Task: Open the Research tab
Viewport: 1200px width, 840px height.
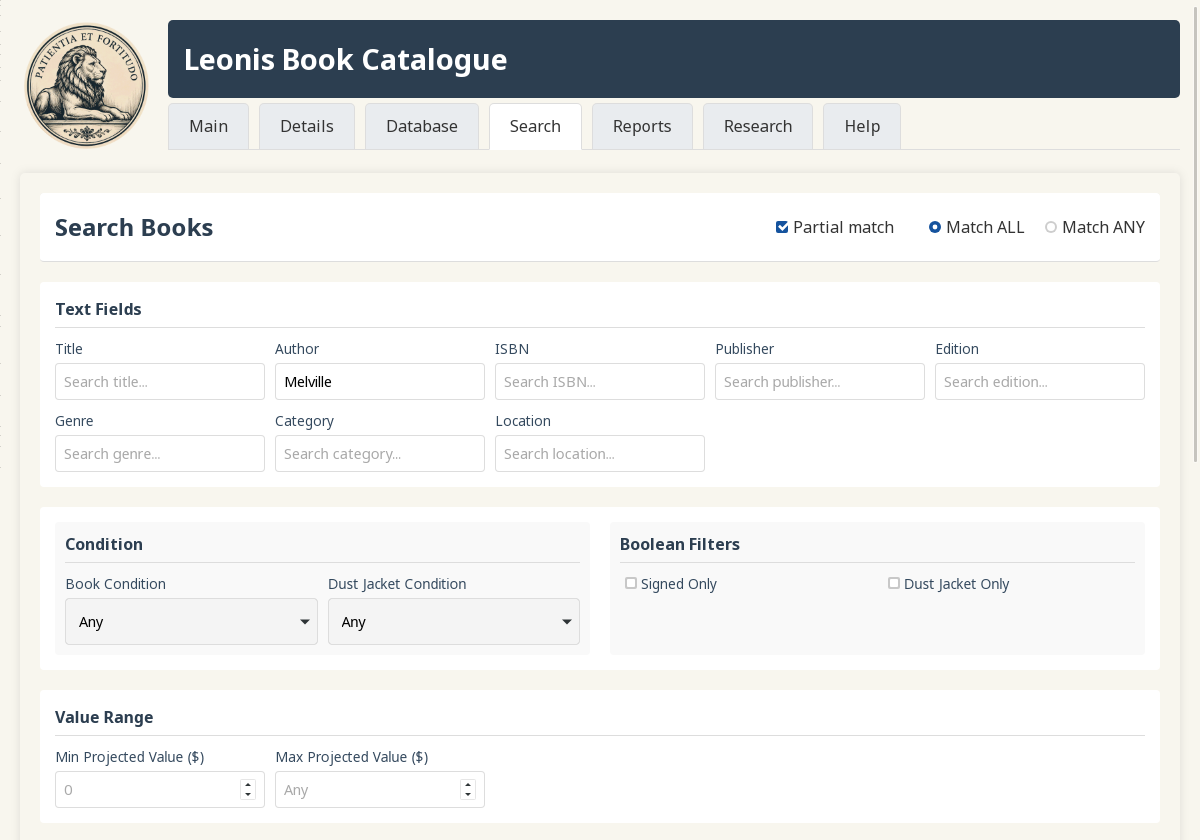Action: coord(758,126)
